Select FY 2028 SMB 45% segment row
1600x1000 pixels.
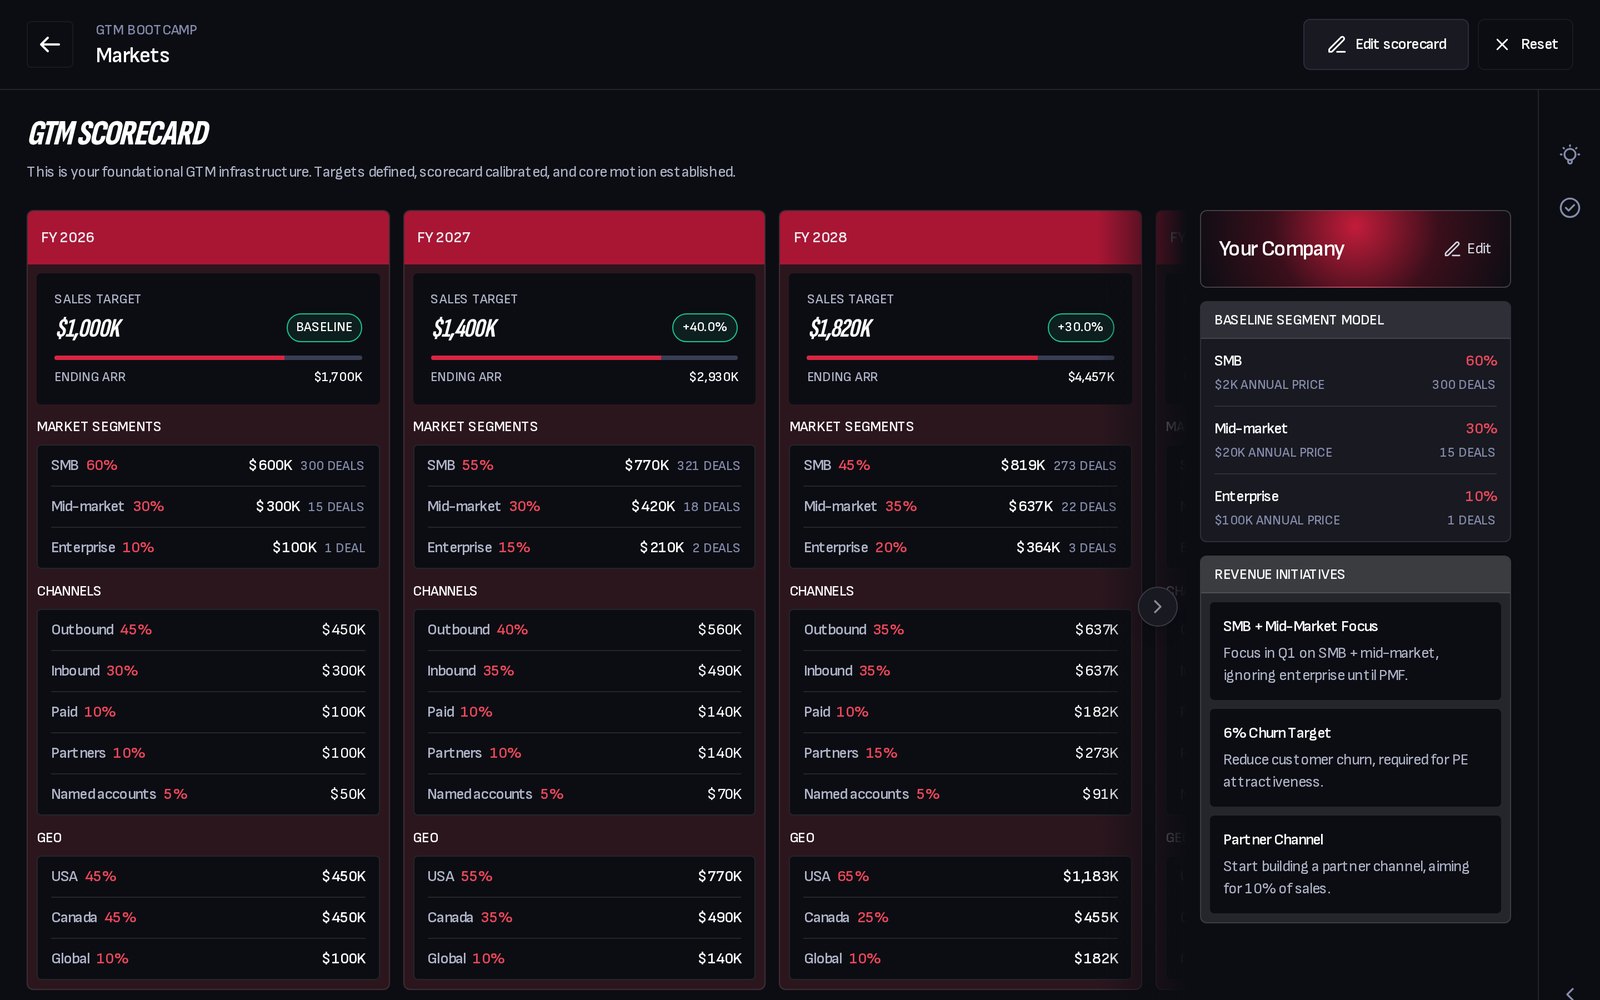click(x=960, y=466)
